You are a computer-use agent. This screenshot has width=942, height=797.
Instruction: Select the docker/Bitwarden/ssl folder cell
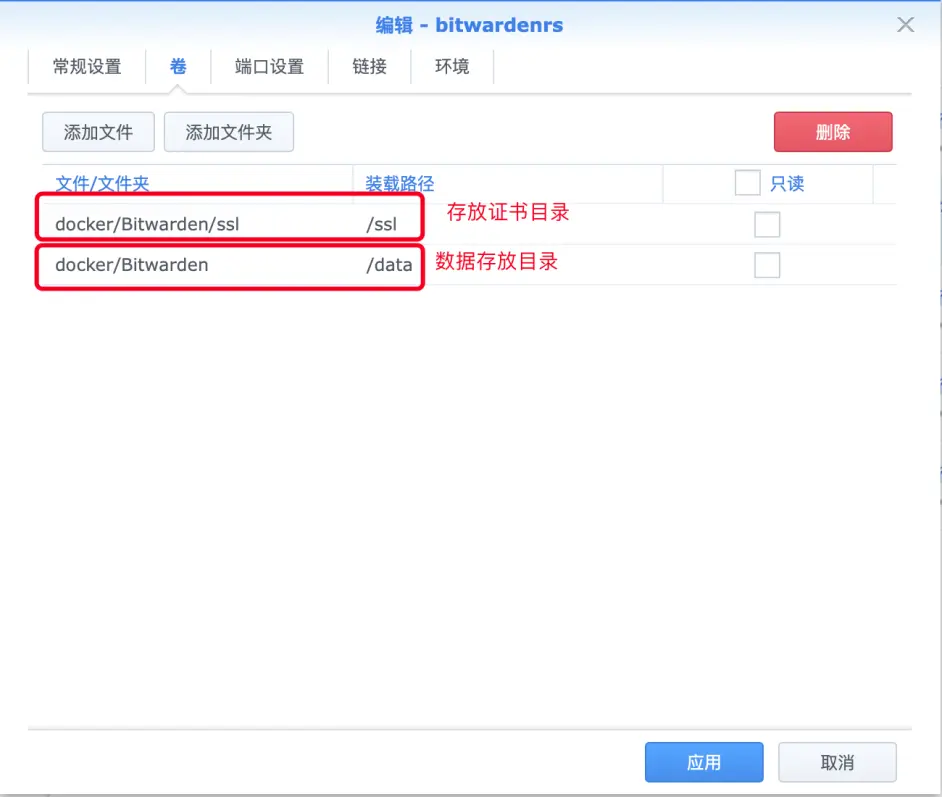tap(147, 225)
